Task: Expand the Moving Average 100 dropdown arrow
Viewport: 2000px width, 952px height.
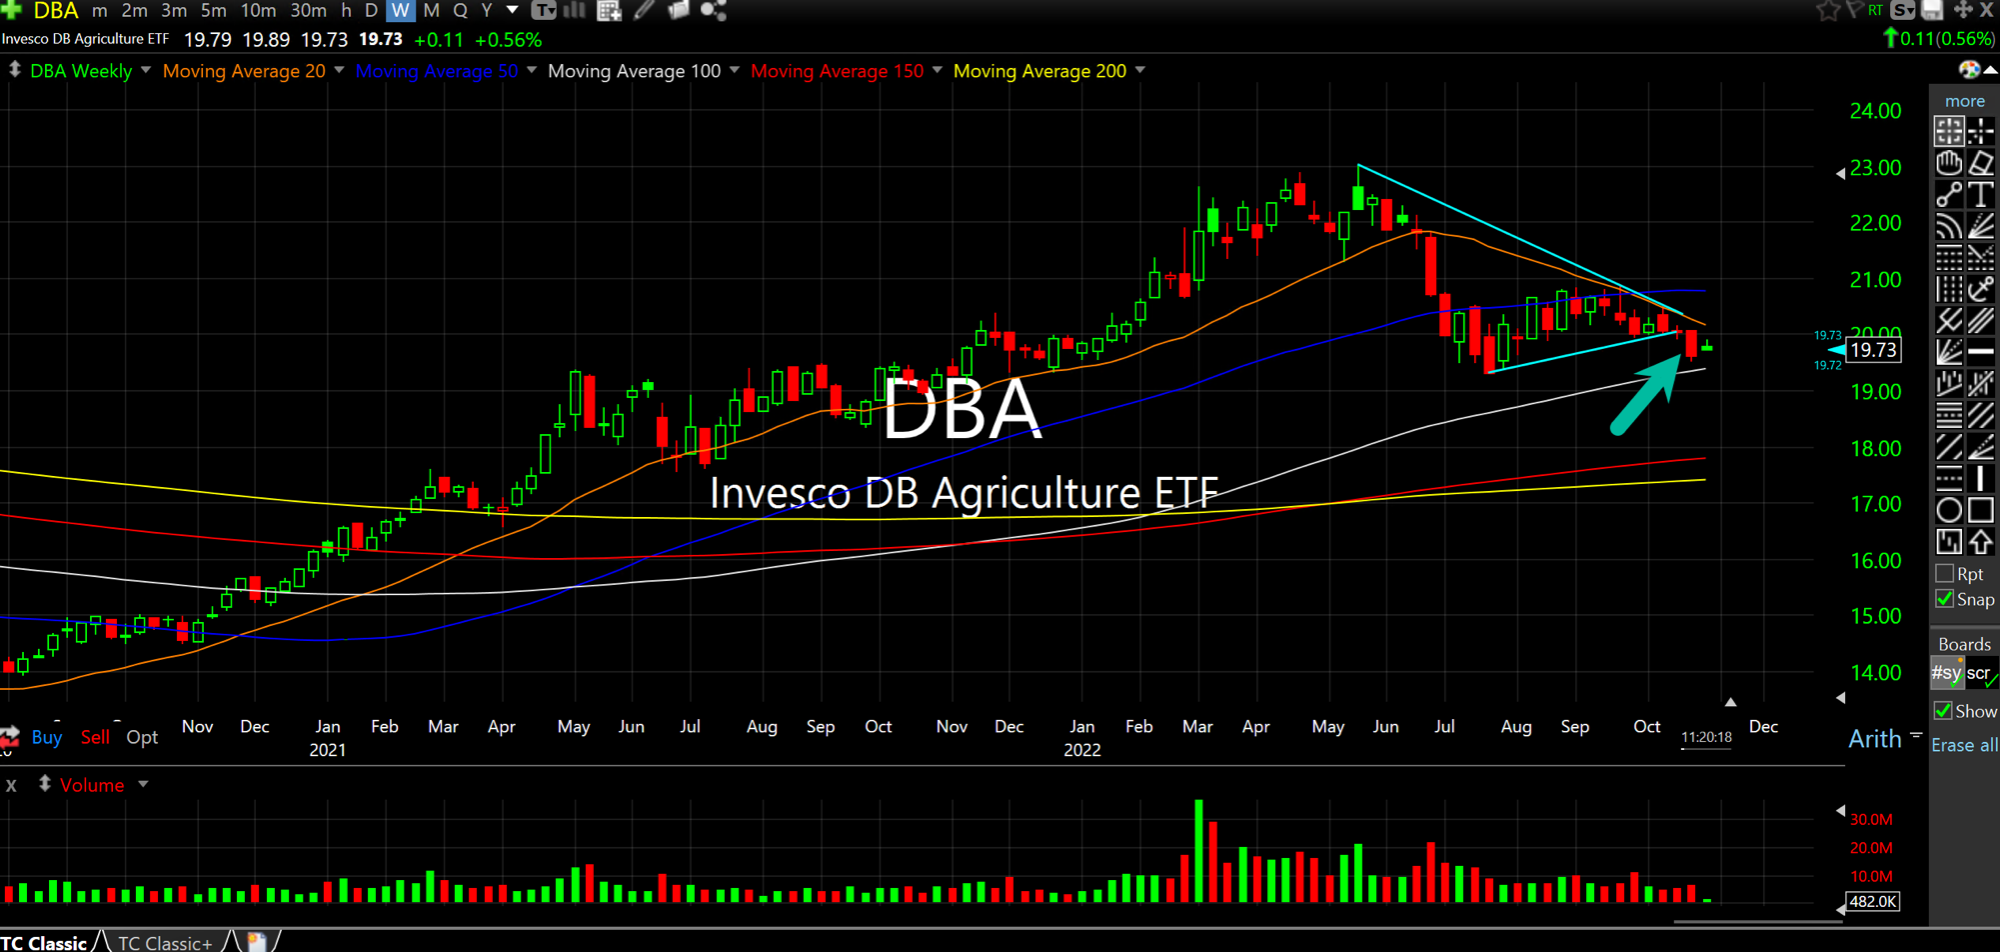Action: [x=734, y=70]
